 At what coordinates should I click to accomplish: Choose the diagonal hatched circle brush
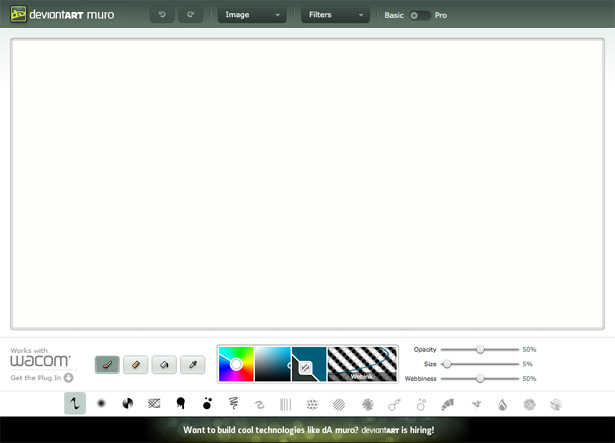click(x=339, y=404)
